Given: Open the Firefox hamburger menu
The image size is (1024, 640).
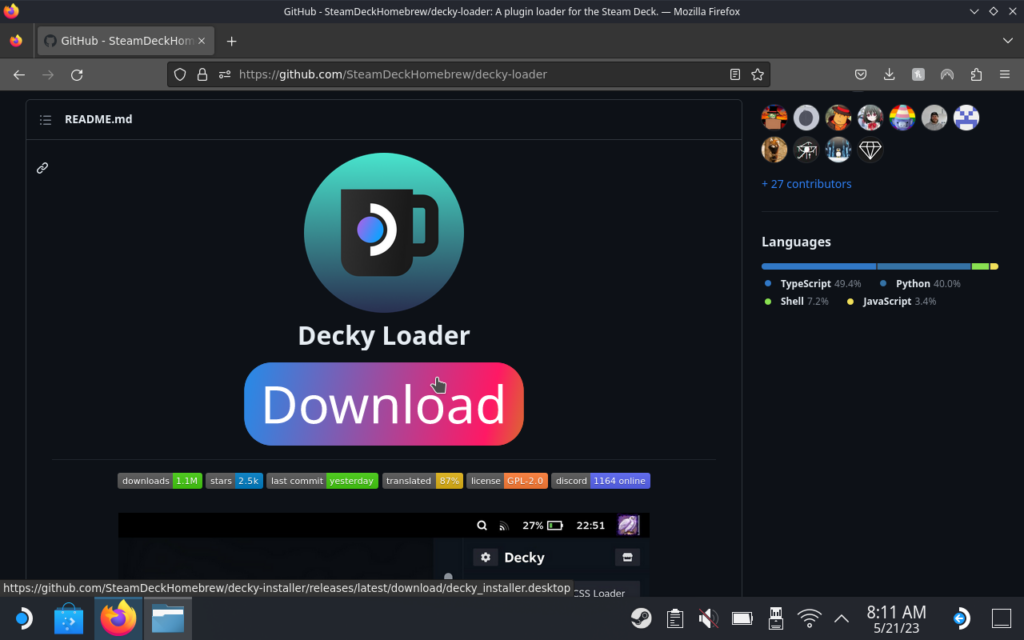Looking at the screenshot, I should (1004, 74).
